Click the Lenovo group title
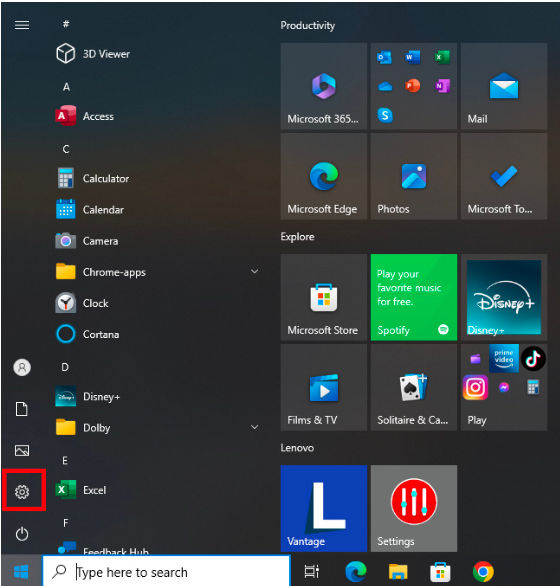Image resolution: width=560 pixels, height=586 pixels. tap(297, 448)
